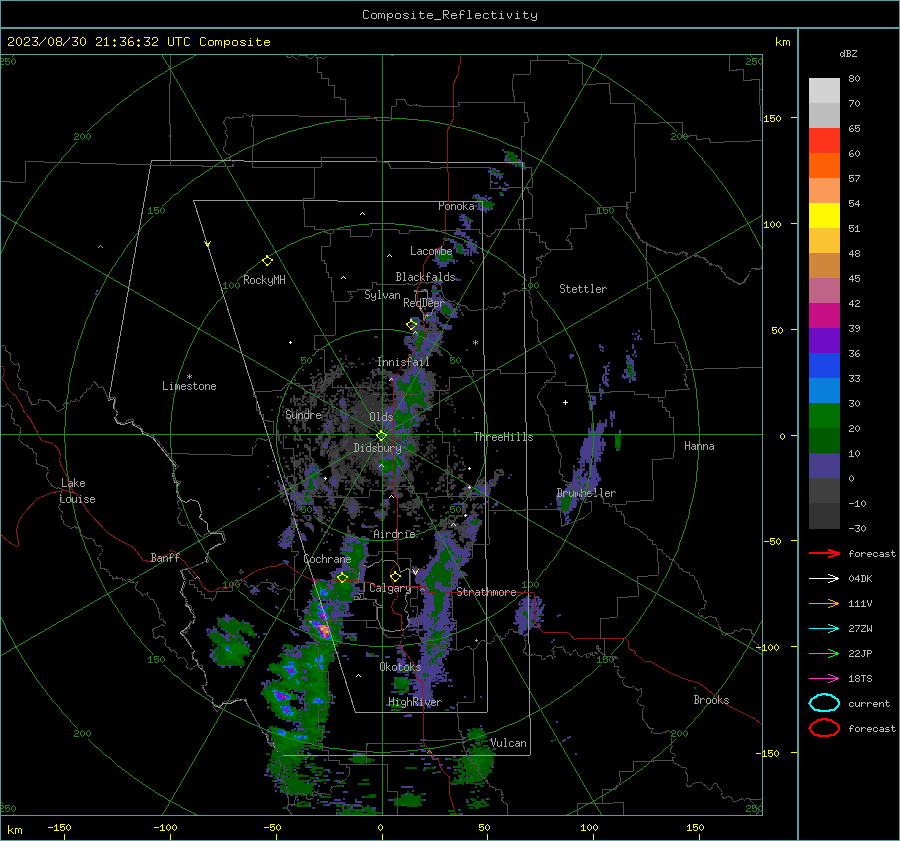900x841 pixels.
Task: Click the Ponoka city label
Action: tap(456, 206)
